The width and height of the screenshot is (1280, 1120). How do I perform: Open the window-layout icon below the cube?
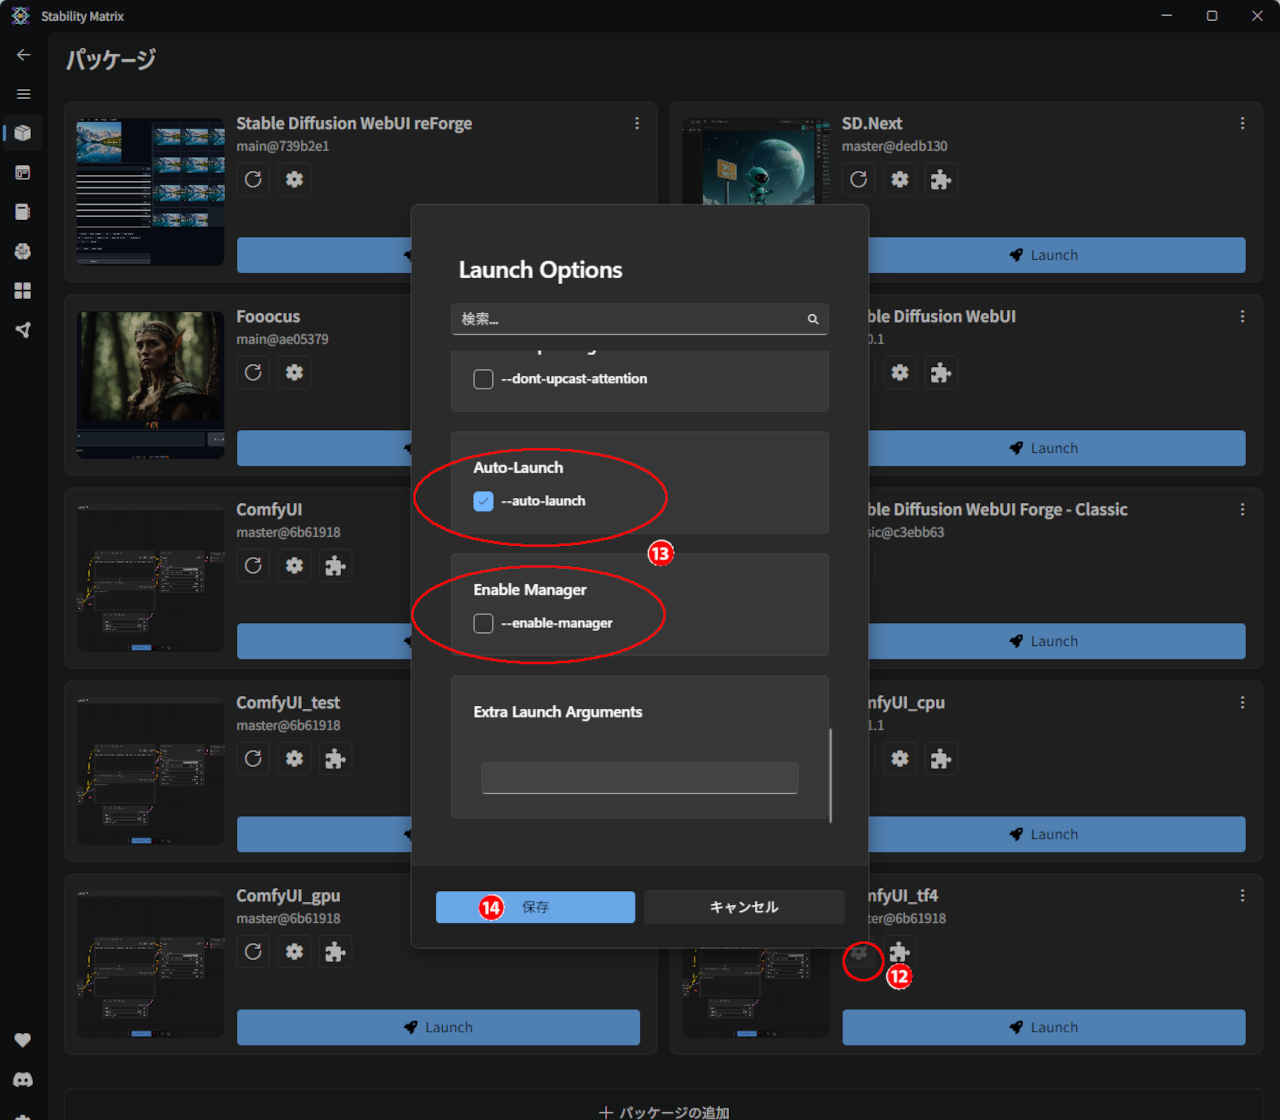23,172
